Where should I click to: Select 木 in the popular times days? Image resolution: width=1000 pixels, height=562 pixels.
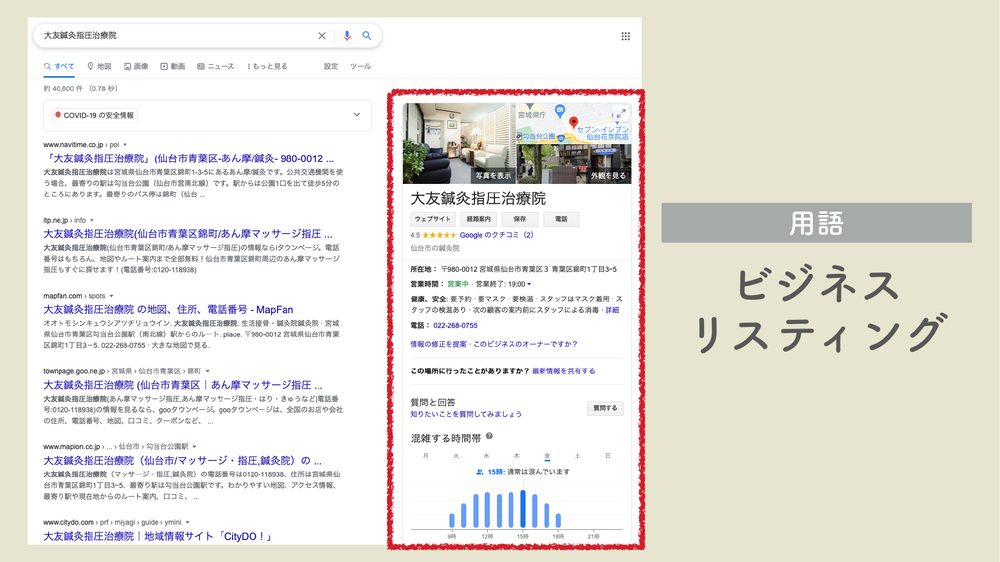pos(517,456)
